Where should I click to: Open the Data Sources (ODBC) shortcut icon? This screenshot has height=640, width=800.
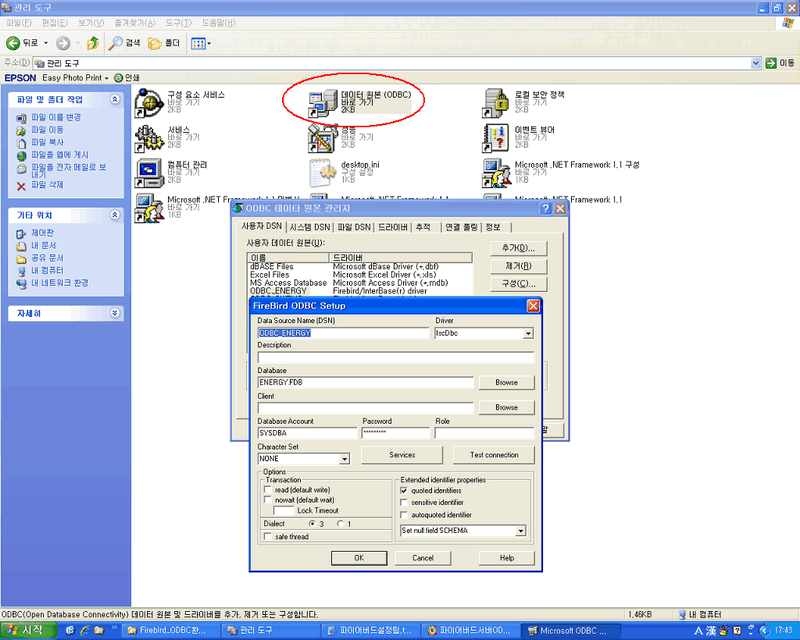322,103
